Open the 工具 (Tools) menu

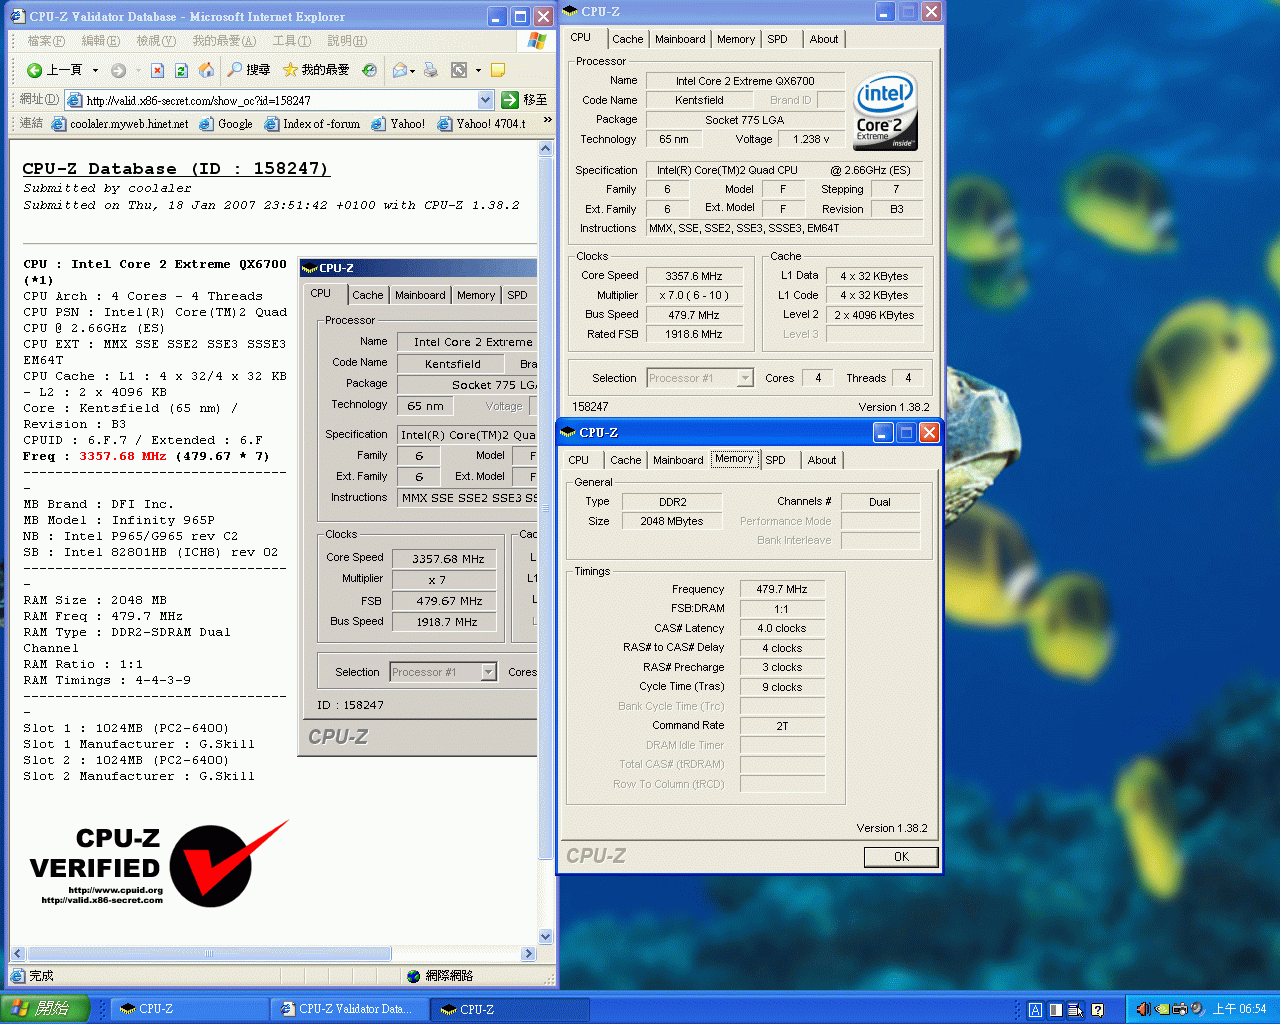pos(292,41)
